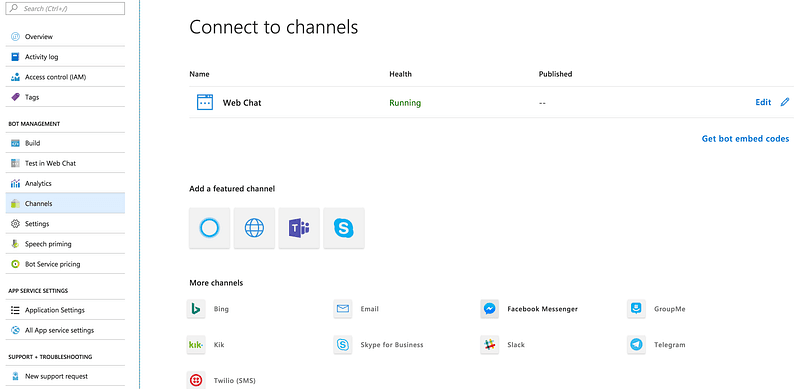
Task: Click Get bot embed codes link
Action: click(745, 139)
